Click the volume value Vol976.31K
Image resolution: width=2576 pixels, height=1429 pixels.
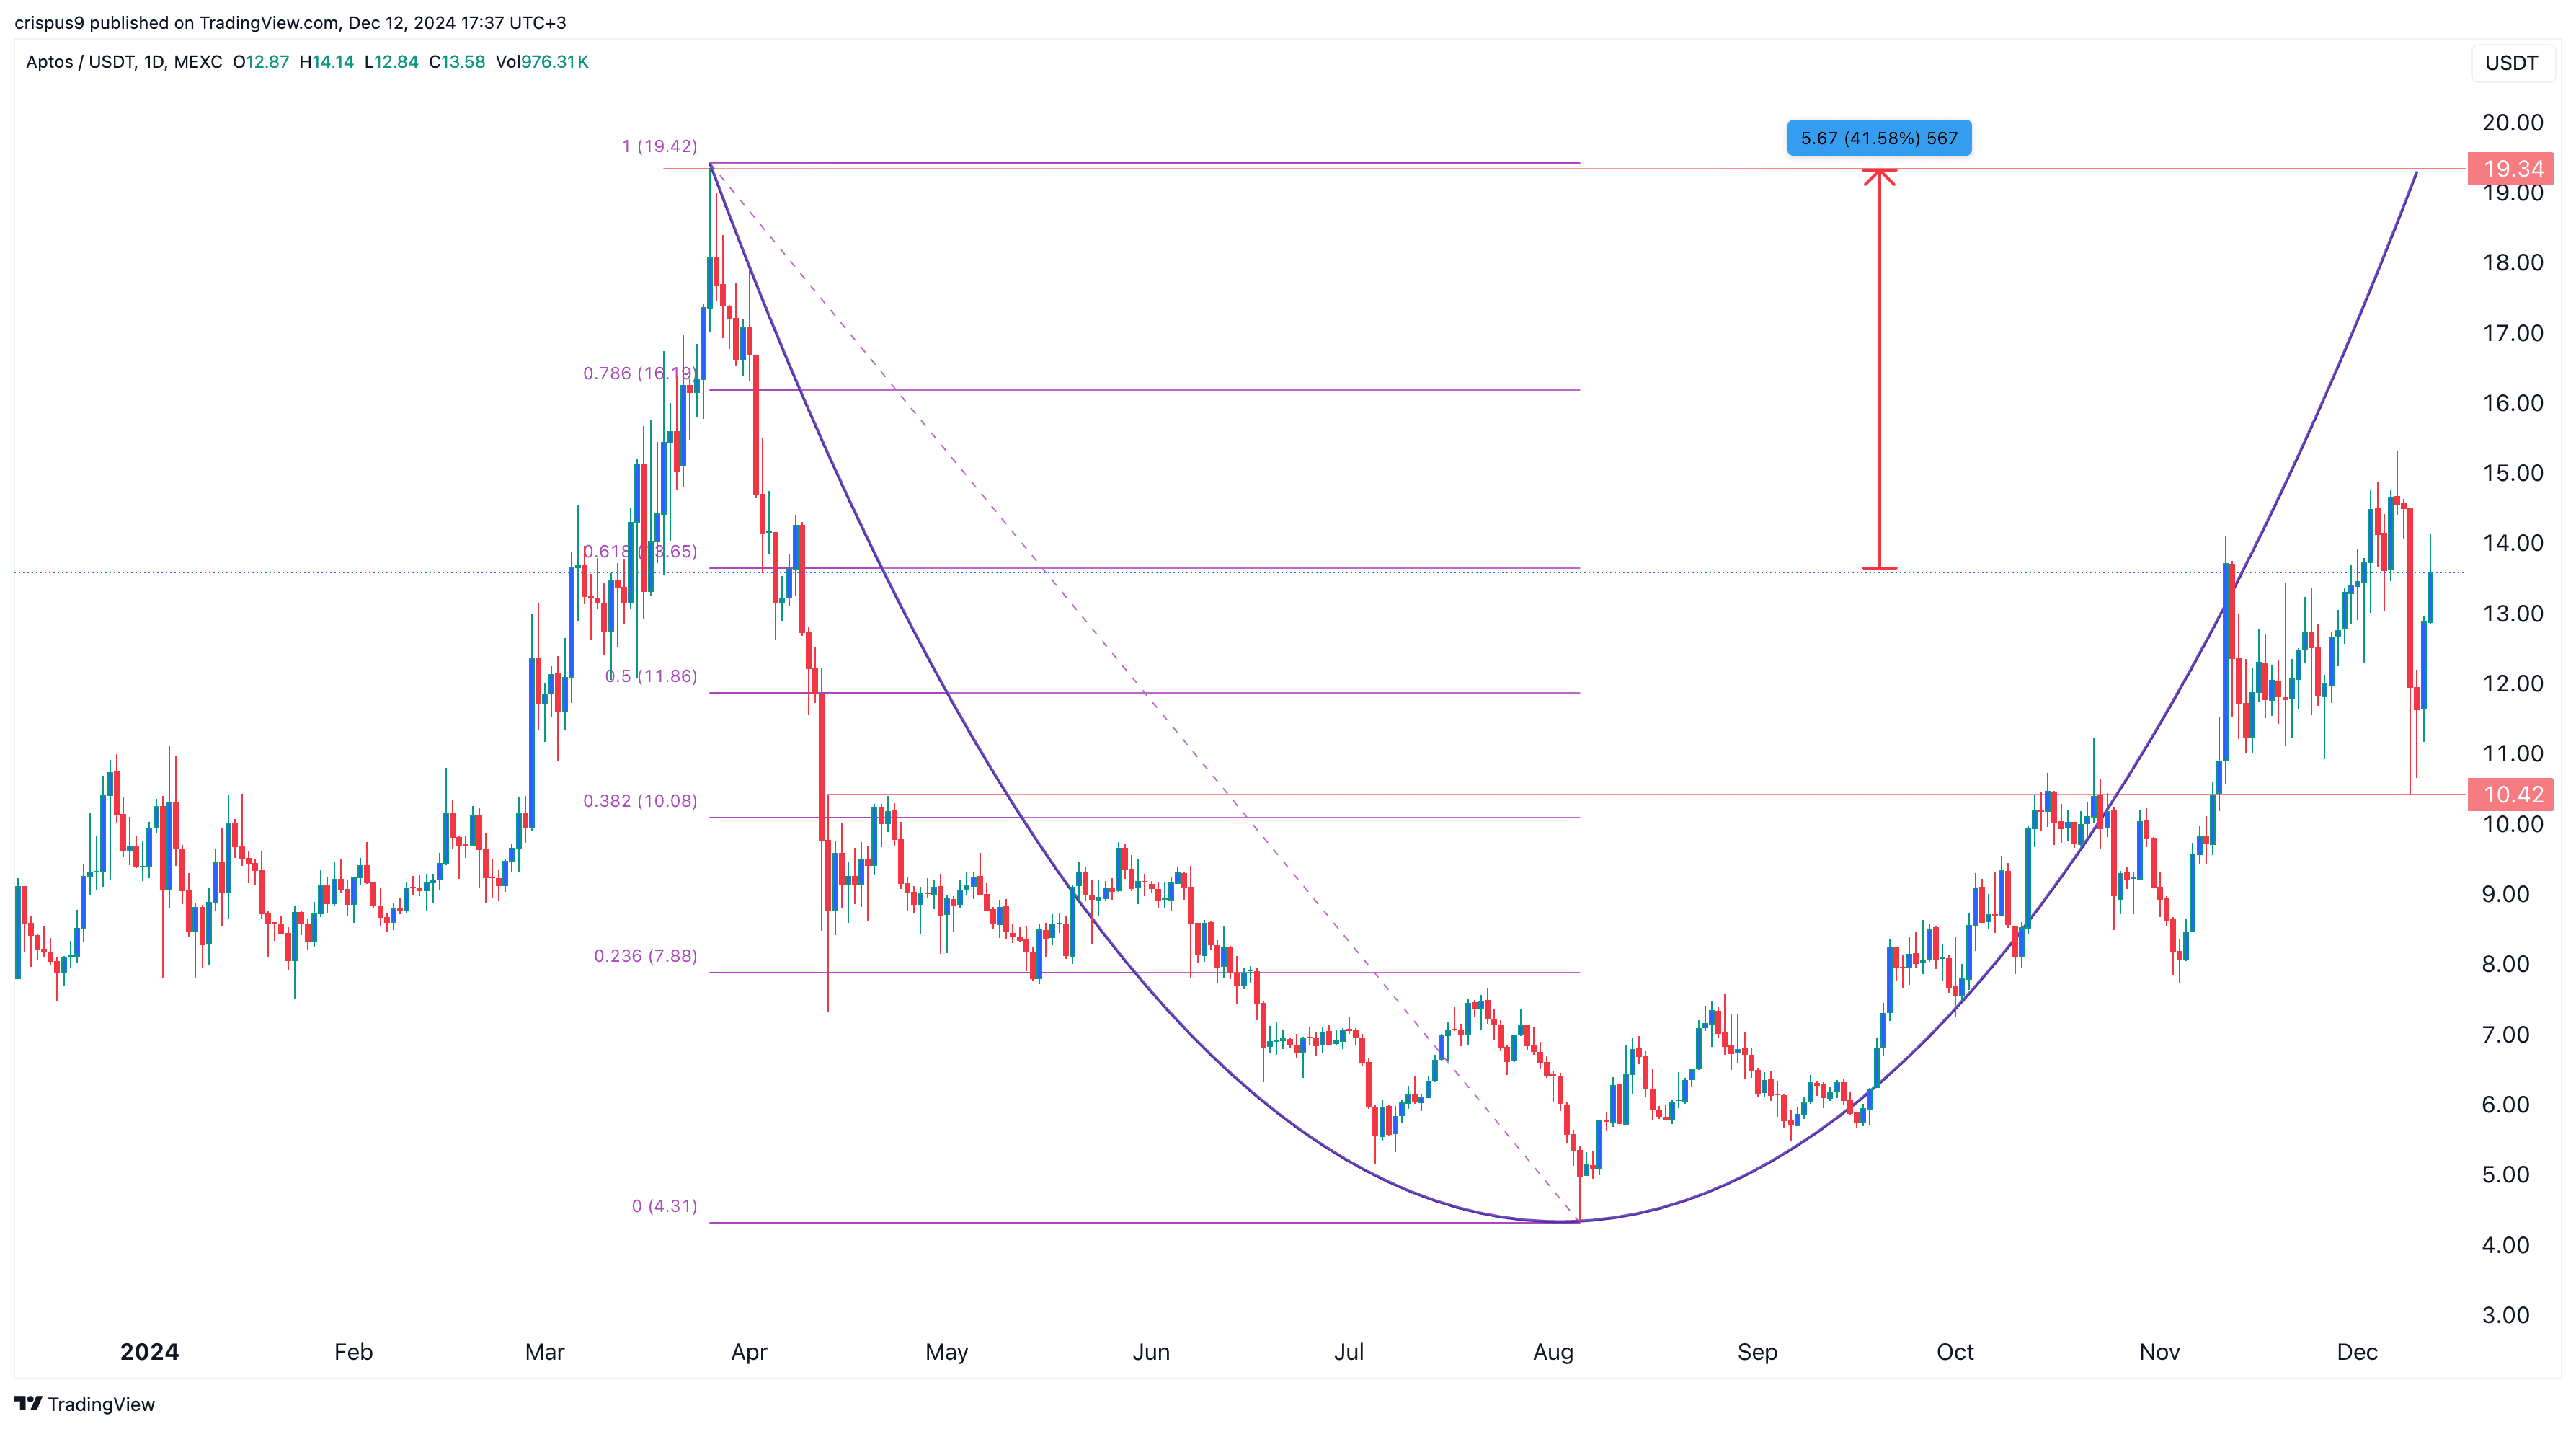click(x=542, y=62)
